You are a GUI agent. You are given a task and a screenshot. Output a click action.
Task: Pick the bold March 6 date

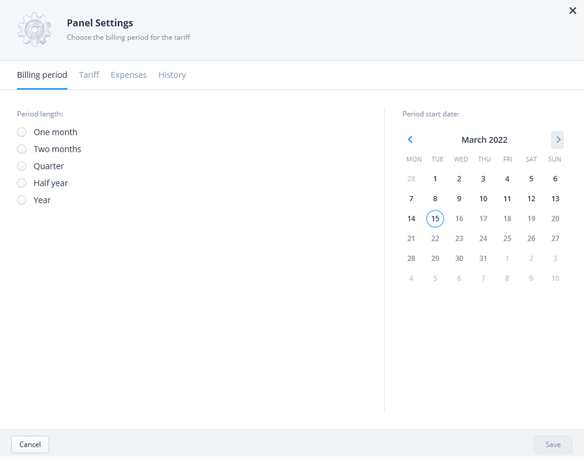click(x=555, y=179)
